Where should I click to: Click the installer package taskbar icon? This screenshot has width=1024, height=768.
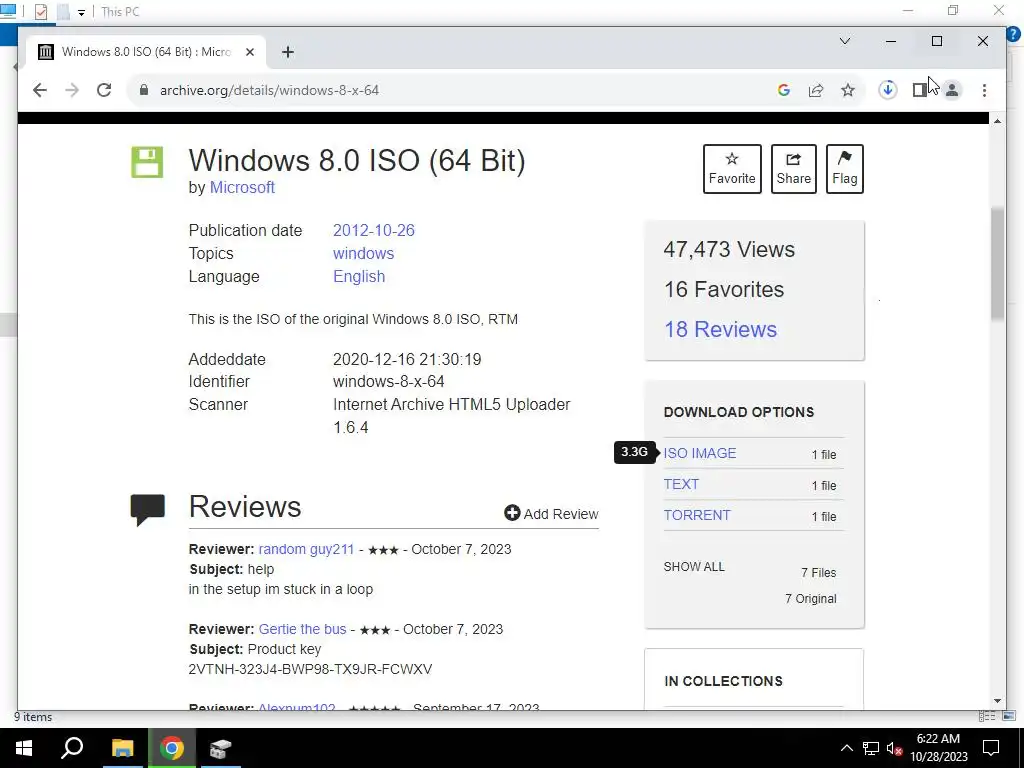click(220, 748)
